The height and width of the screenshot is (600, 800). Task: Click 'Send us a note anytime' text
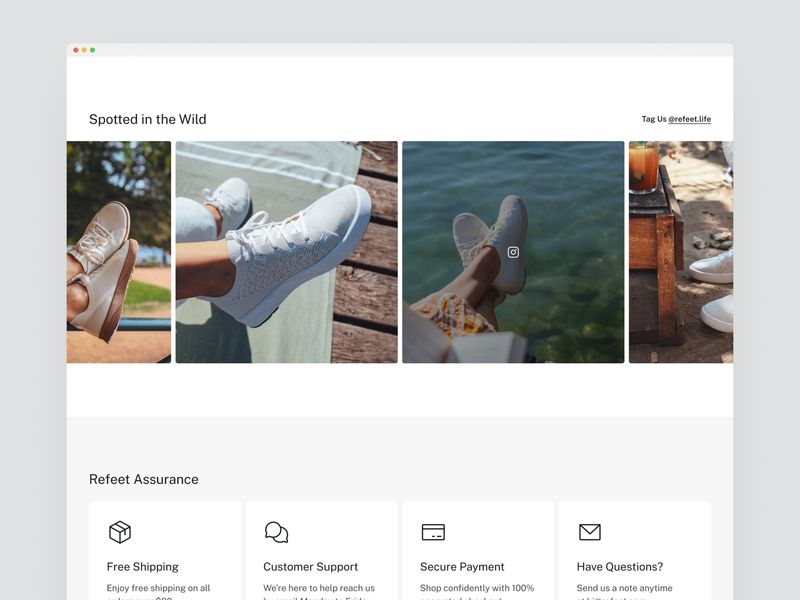tap(624, 588)
